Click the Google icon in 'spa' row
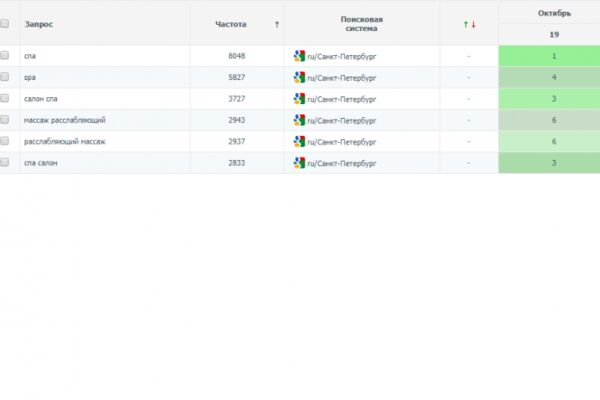This screenshot has height=400, width=600. (299, 77)
